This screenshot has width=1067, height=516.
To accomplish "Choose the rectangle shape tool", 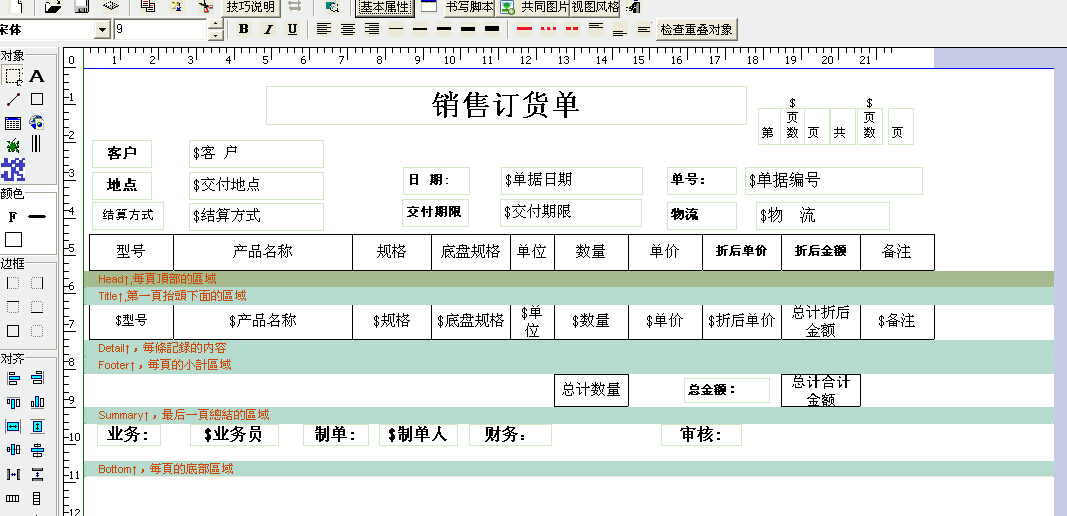I will click(x=37, y=99).
